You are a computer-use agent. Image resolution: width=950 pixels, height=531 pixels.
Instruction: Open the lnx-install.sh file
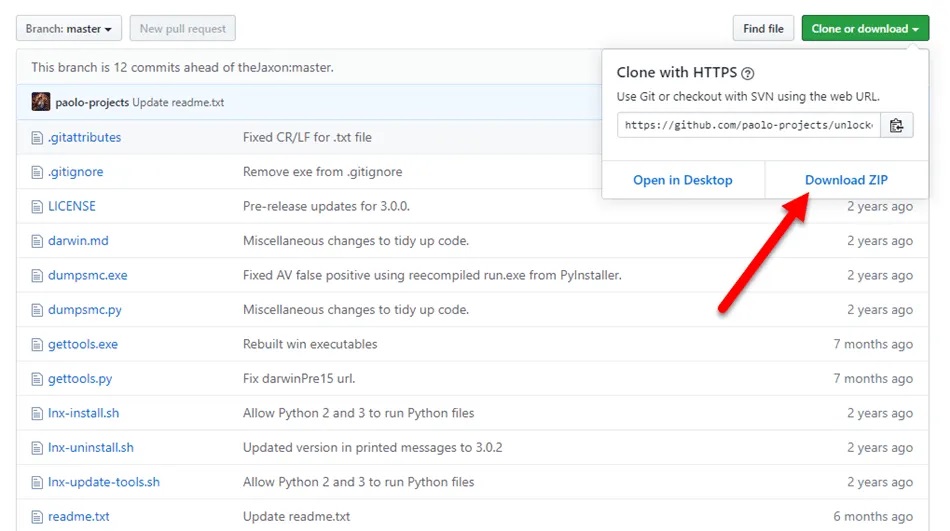click(x=83, y=413)
